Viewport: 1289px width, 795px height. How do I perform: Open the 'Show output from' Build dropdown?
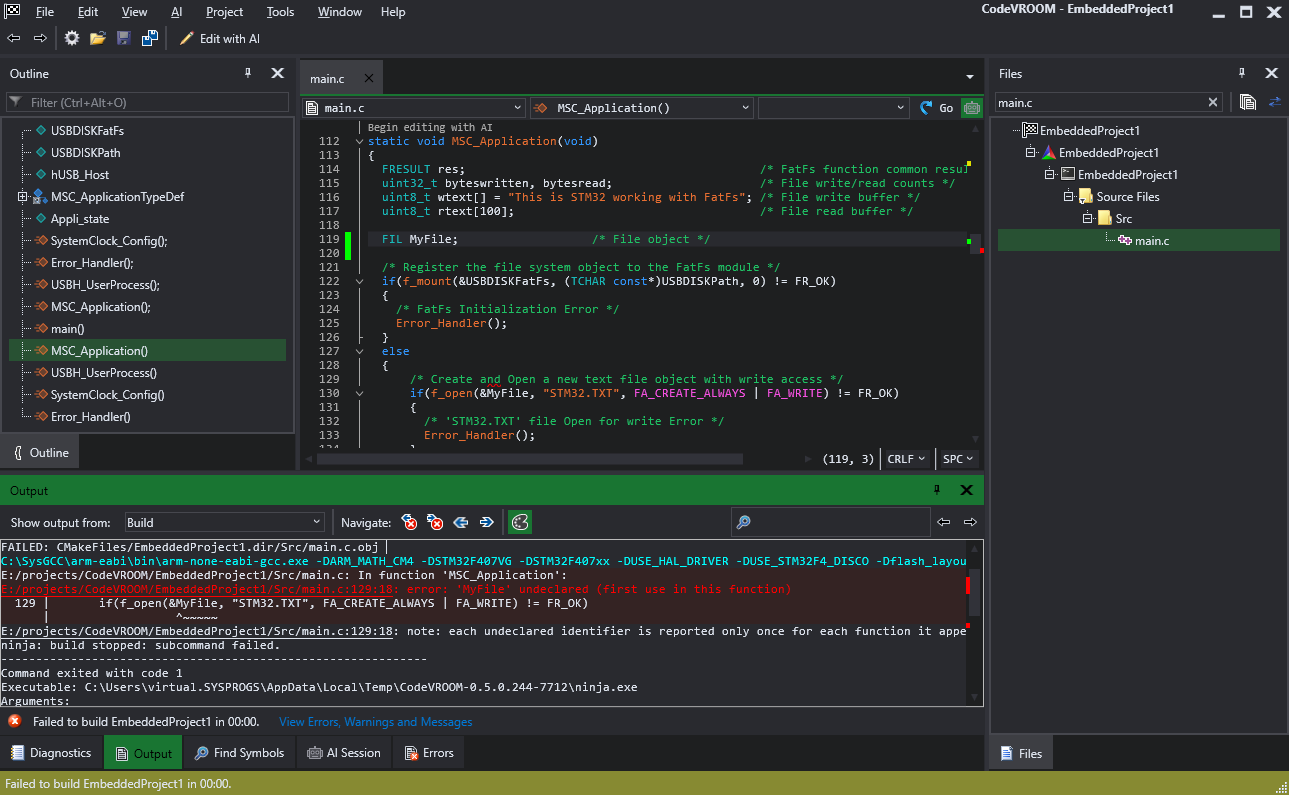(x=225, y=522)
